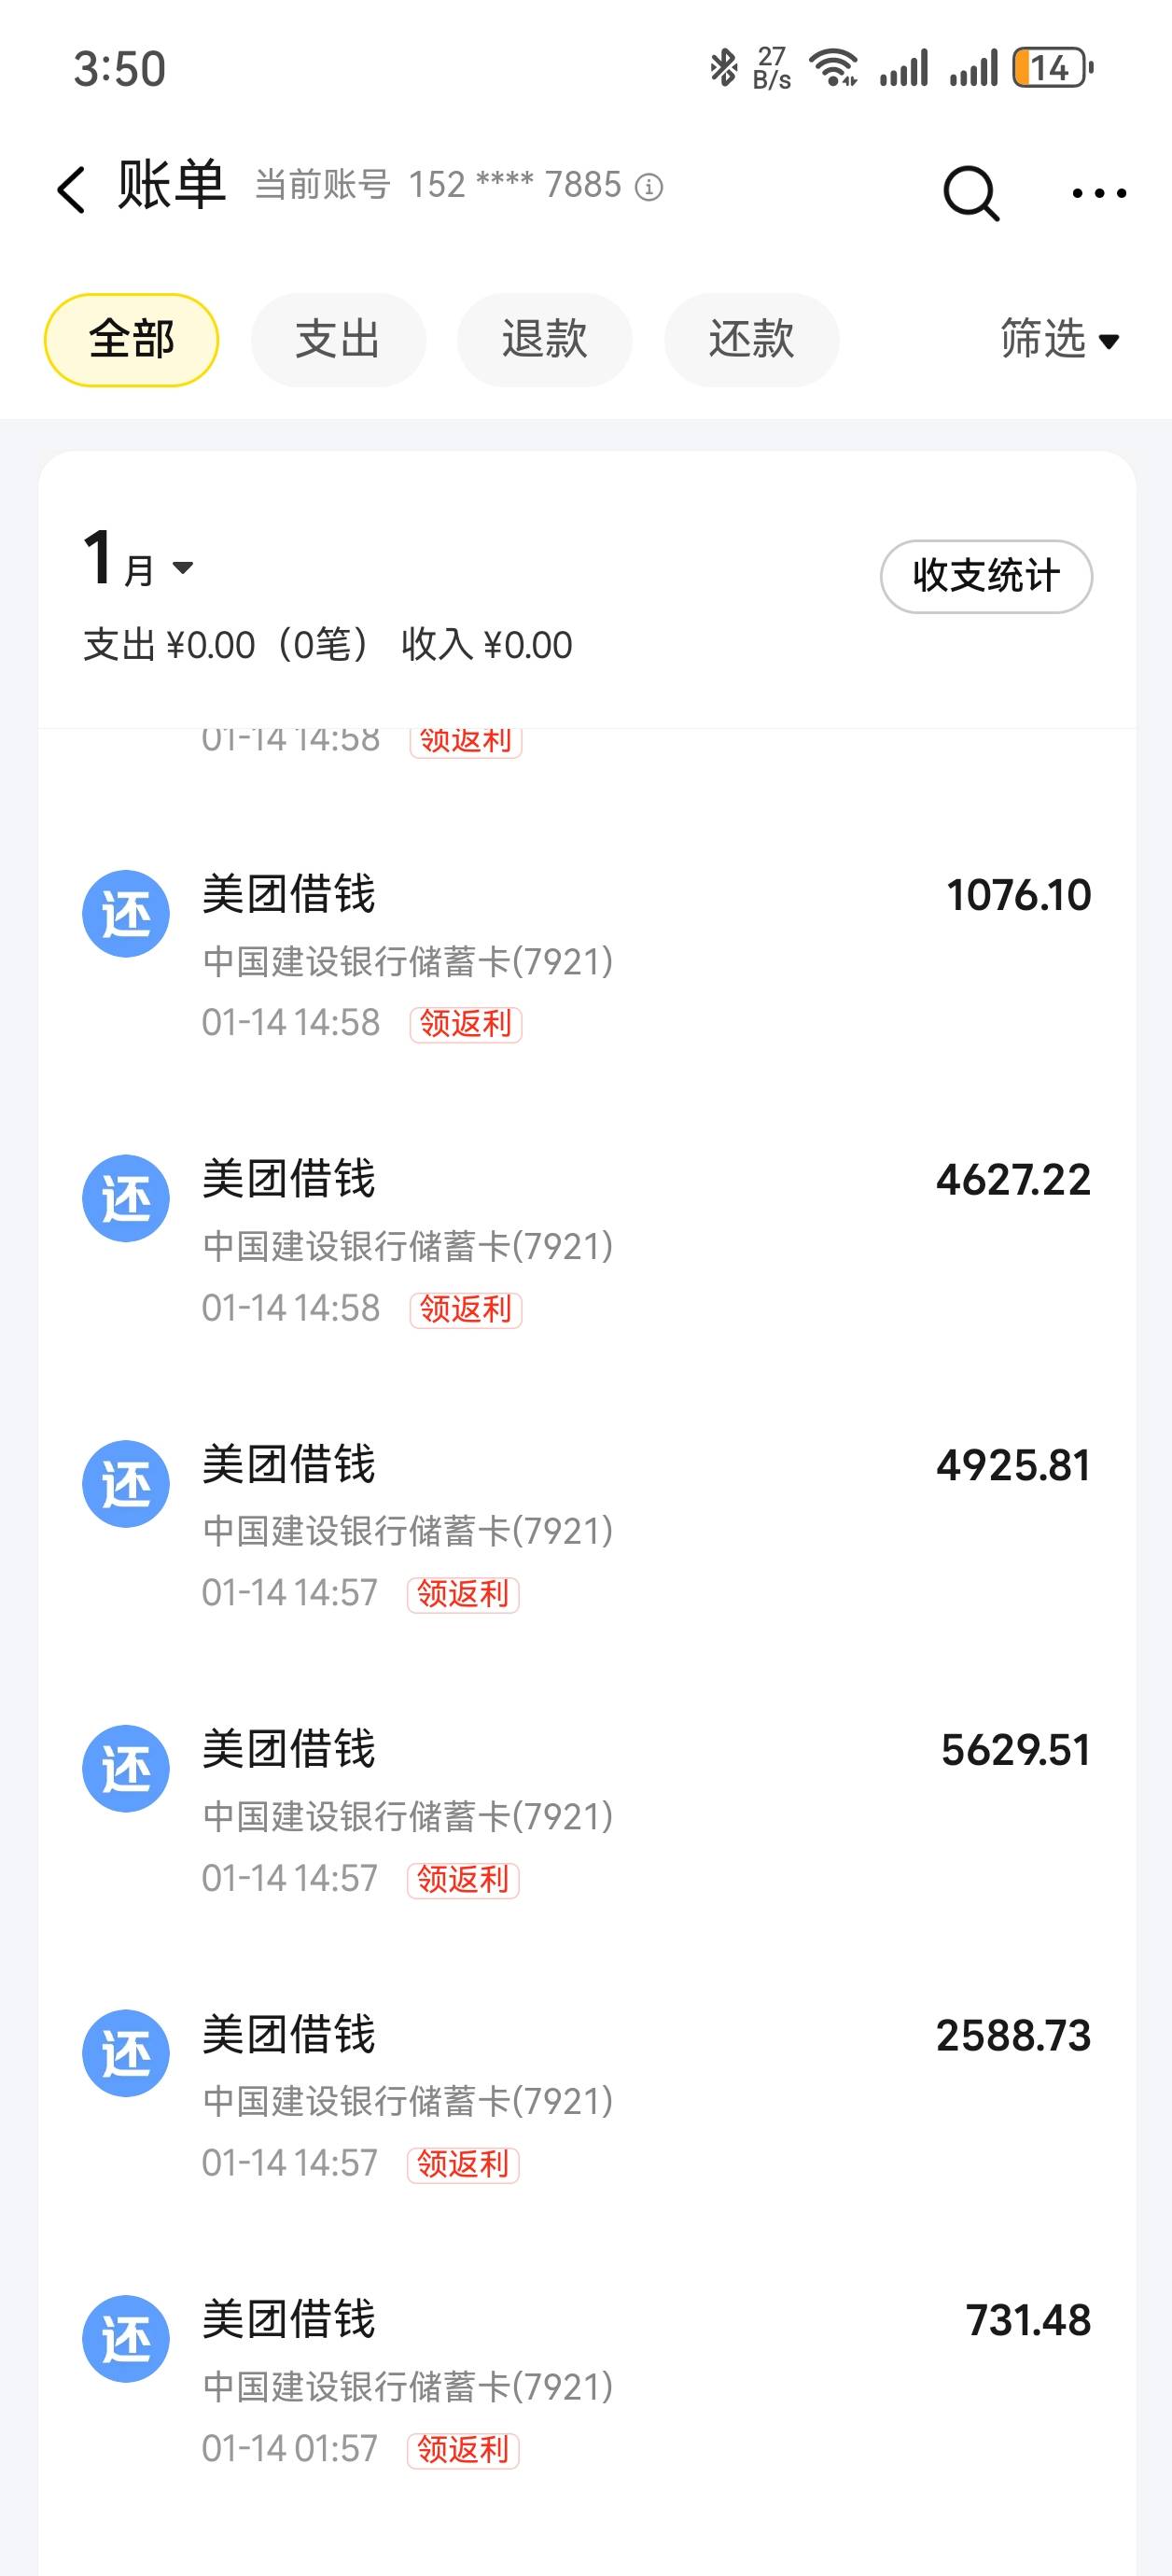Tap 领返利 tag on 4925.81 entry

point(463,1594)
